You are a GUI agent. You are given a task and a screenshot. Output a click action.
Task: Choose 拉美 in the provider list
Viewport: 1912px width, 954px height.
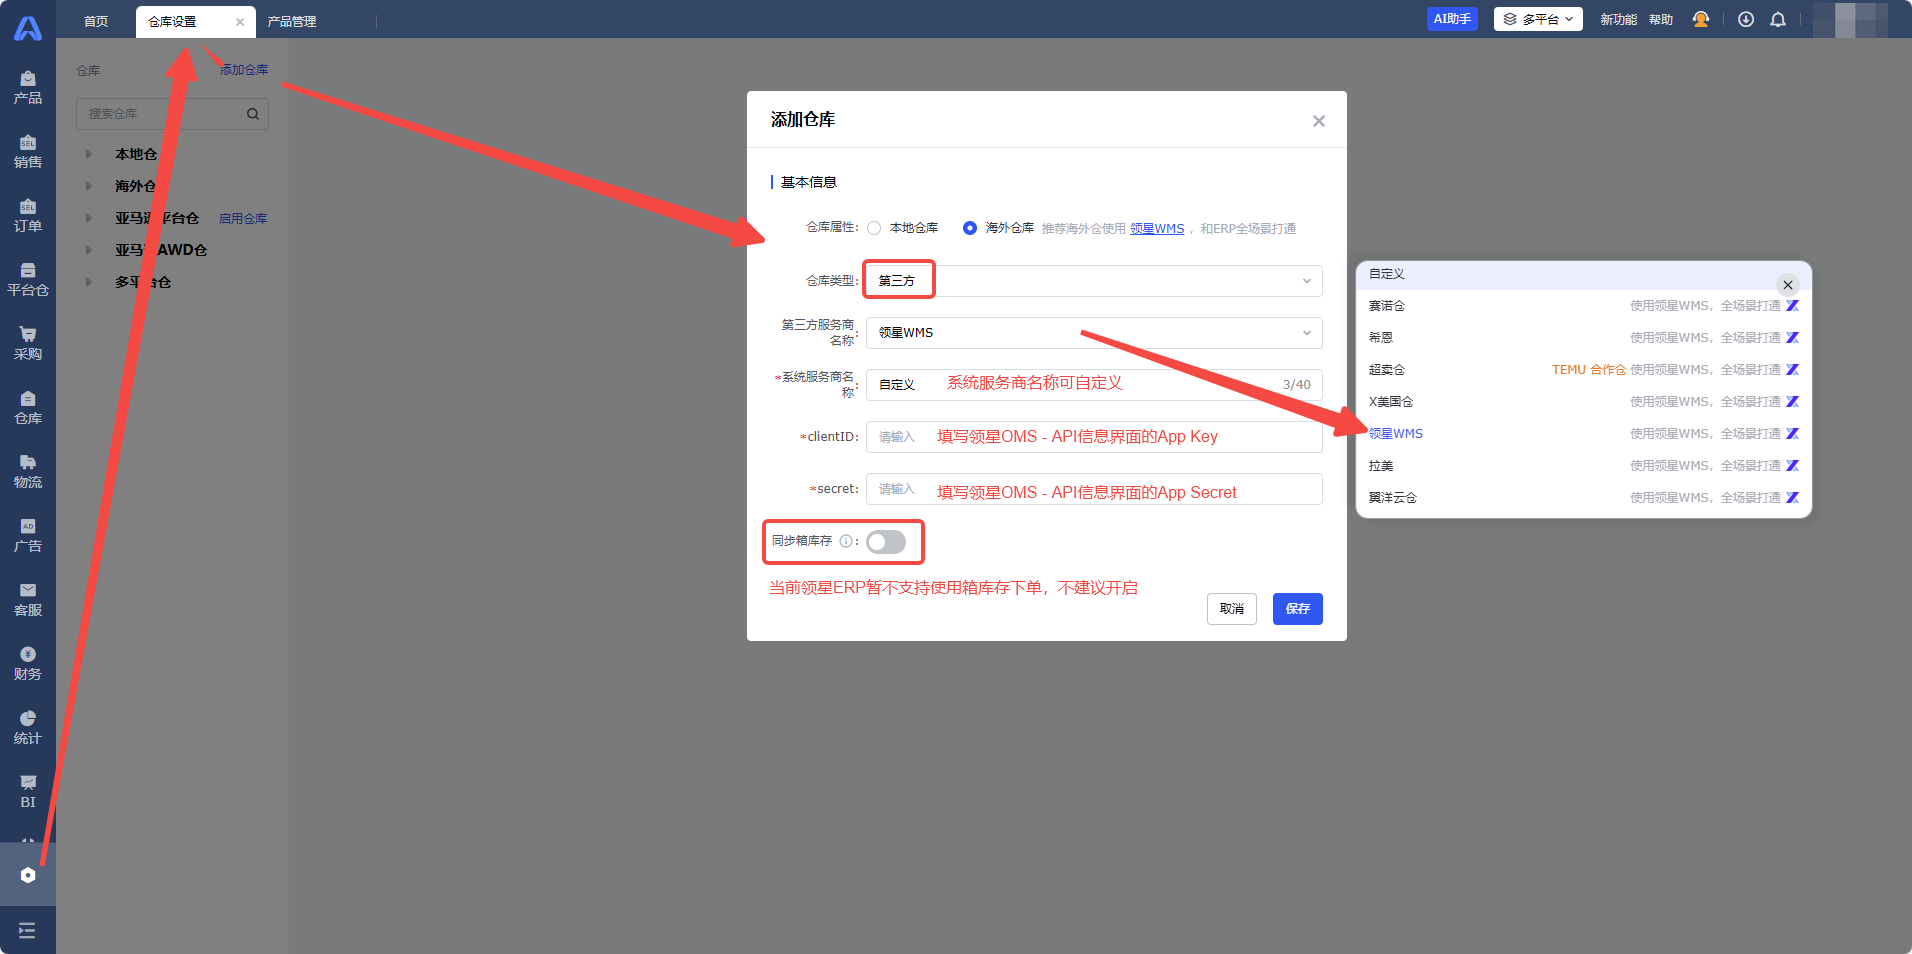(1584, 466)
